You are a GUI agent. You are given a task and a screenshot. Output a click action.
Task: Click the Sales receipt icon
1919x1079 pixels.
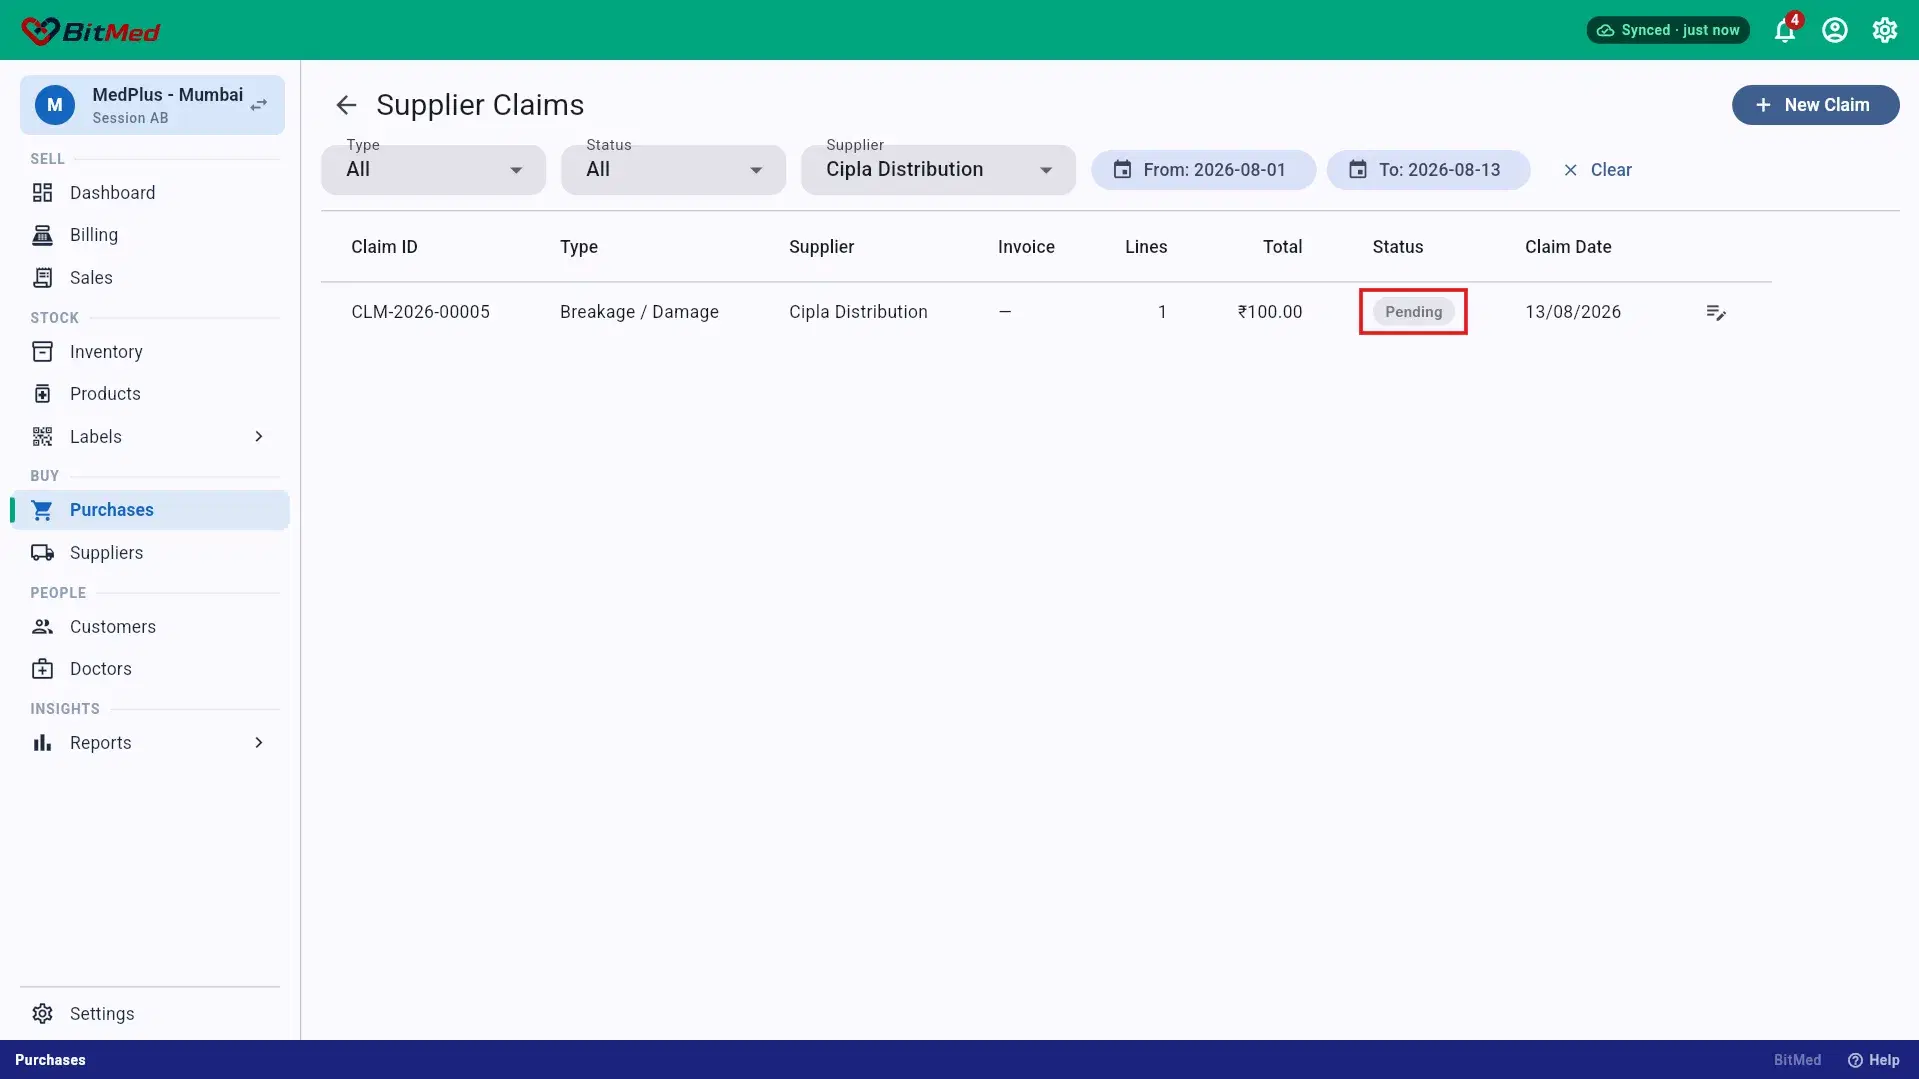(x=42, y=278)
